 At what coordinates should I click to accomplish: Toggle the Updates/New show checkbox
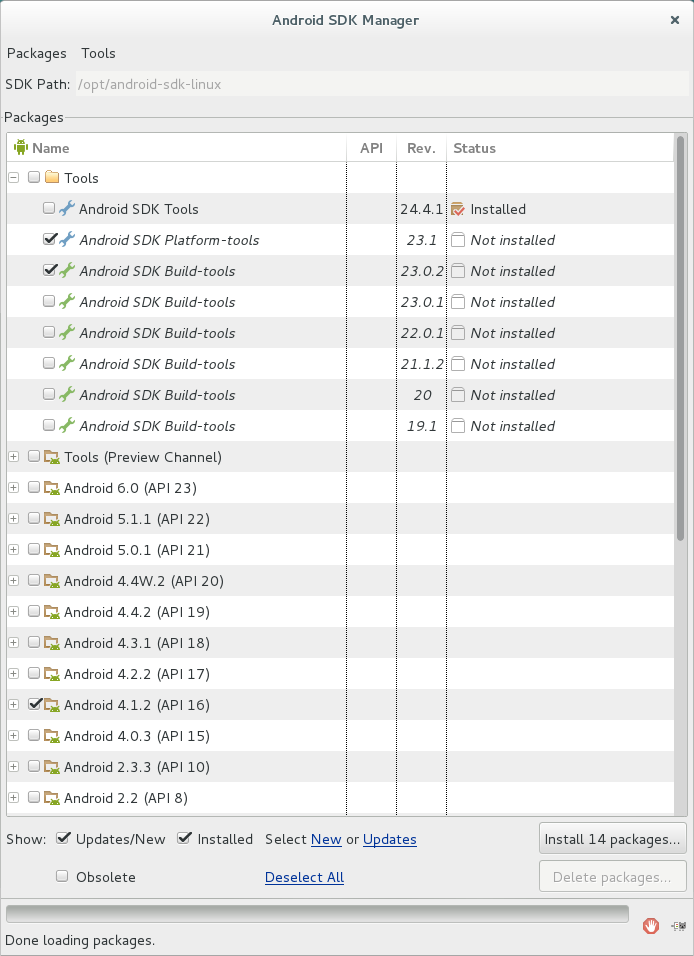pos(62,838)
